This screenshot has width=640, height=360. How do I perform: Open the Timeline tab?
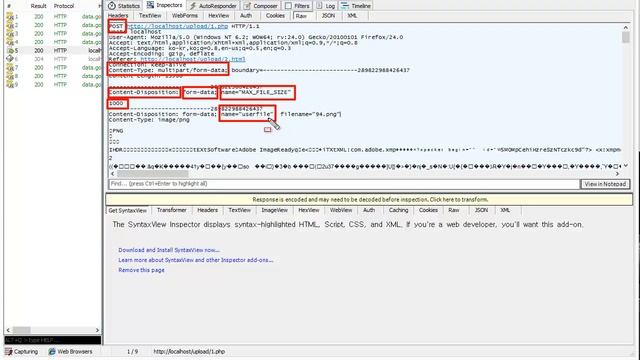click(356, 6)
